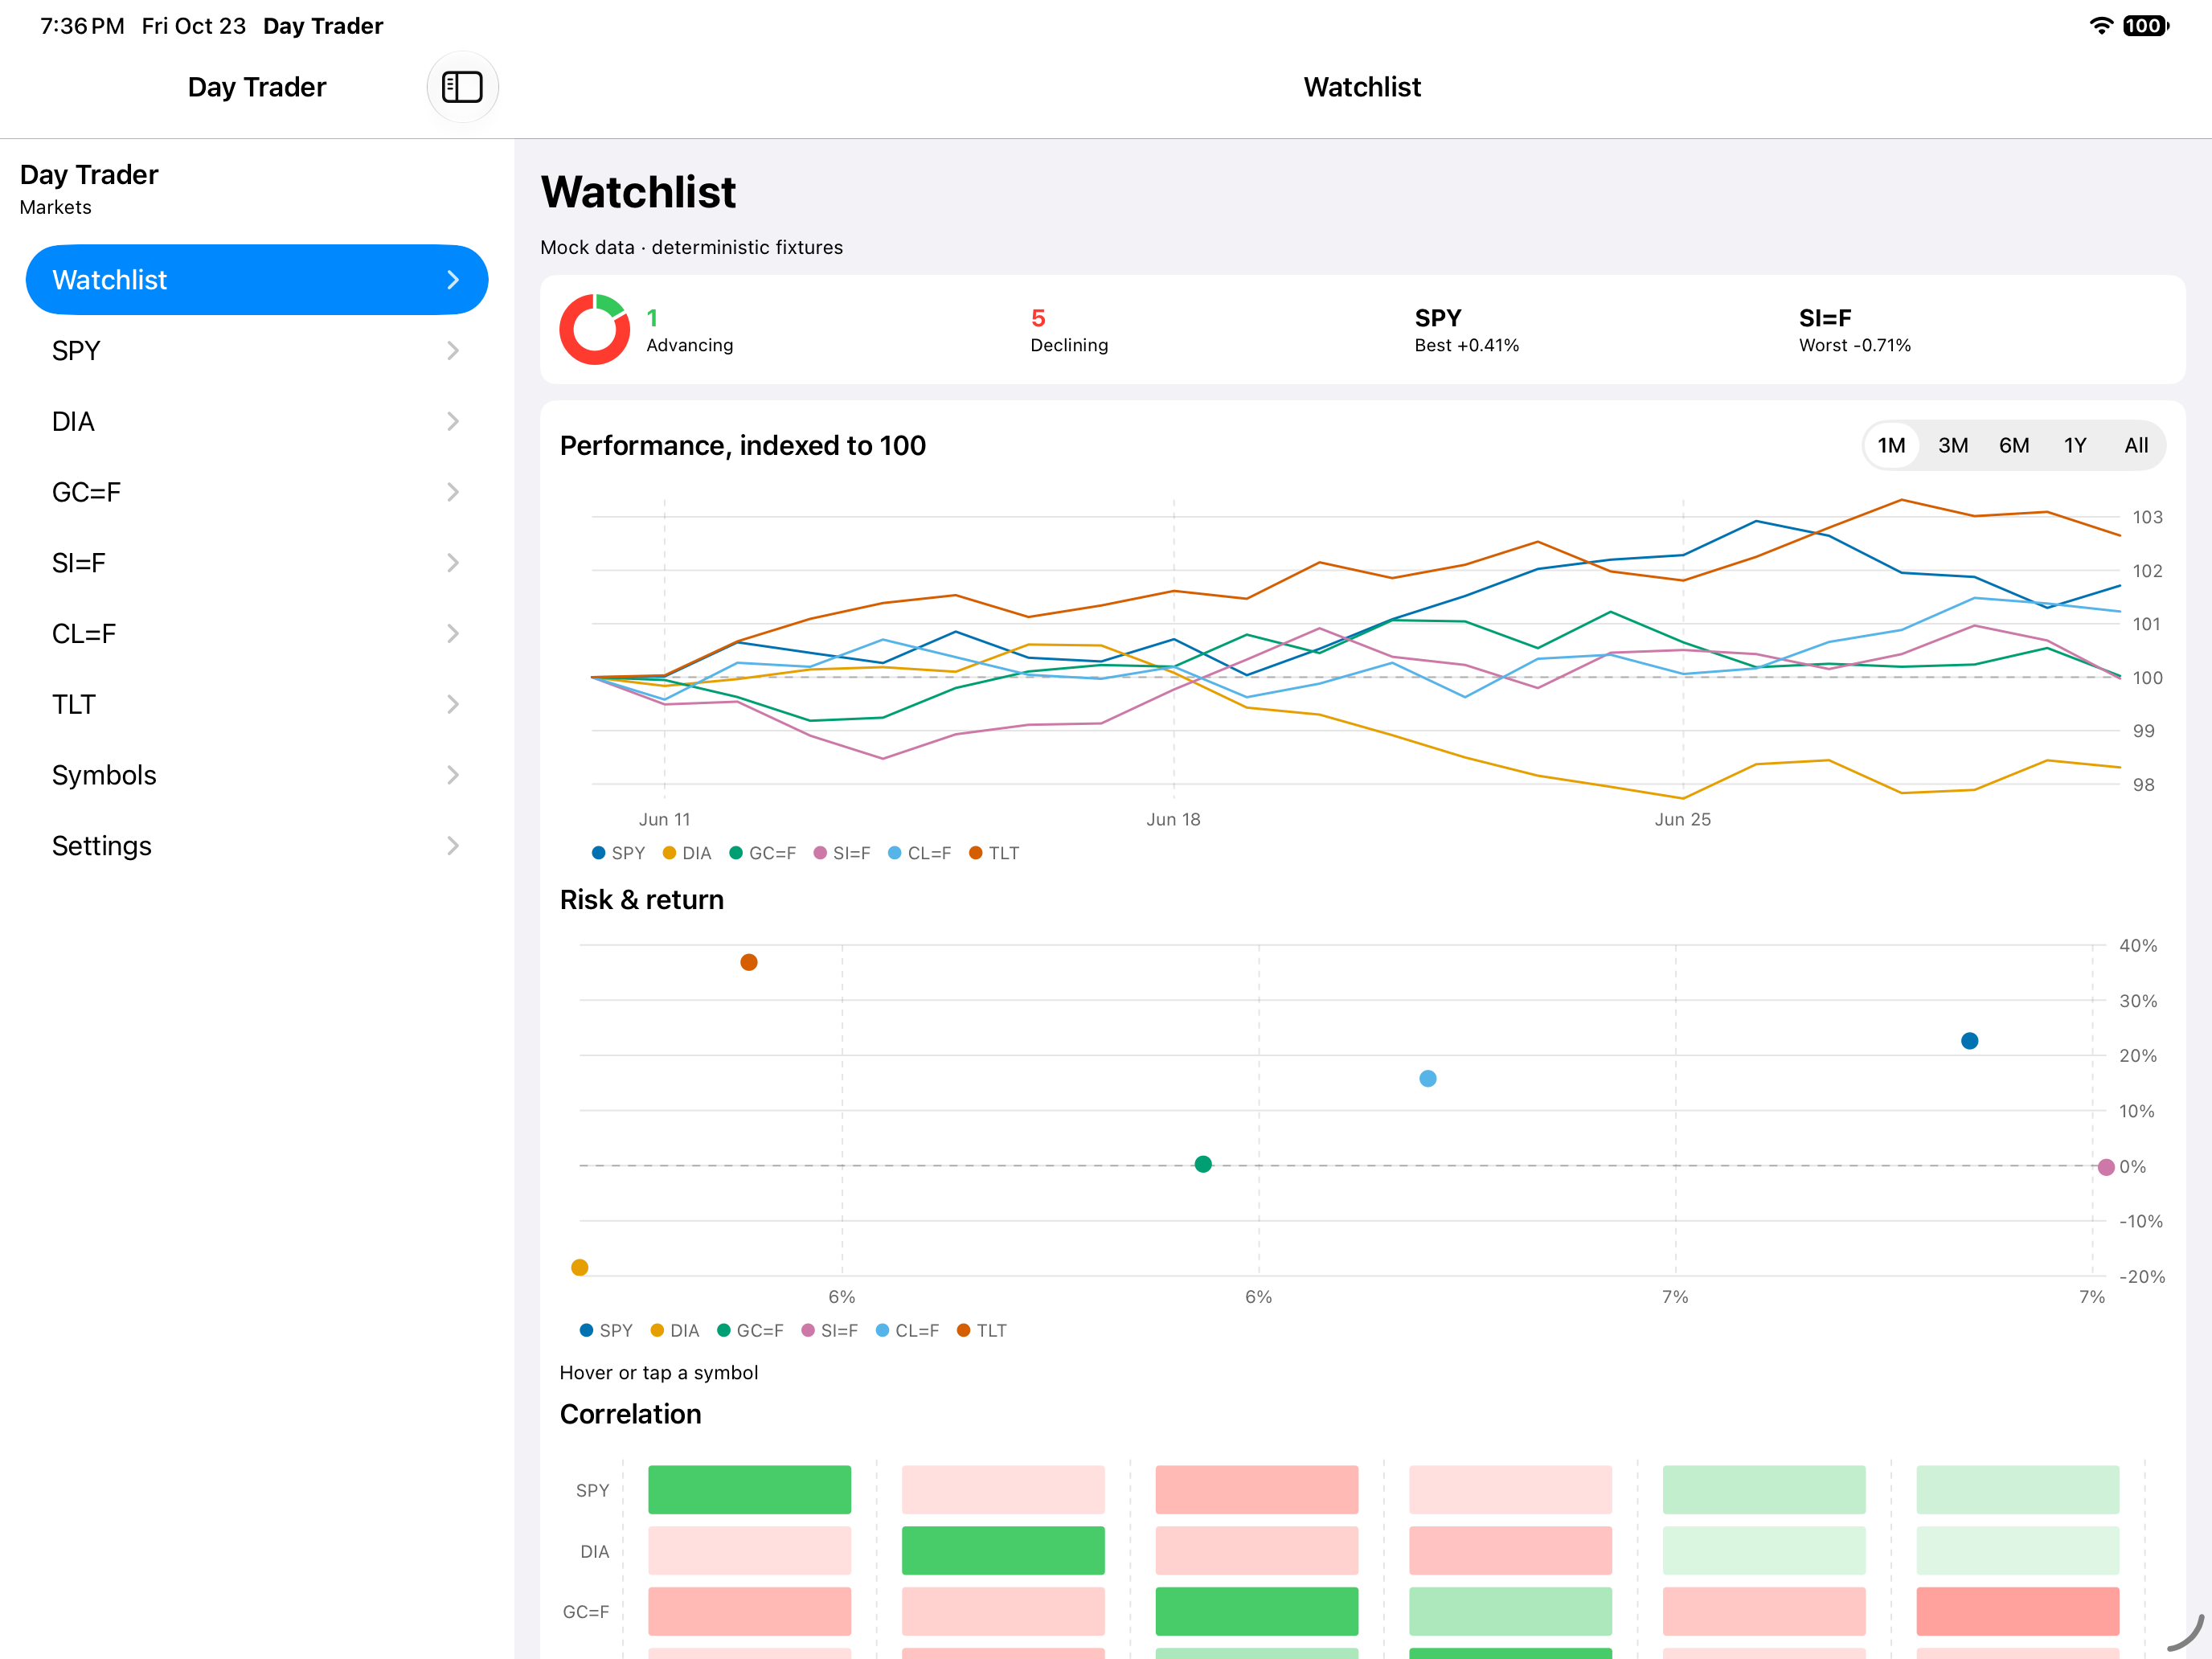2212x1659 pixels.
Task: Switch to All time range
Action: point(2136,445)
